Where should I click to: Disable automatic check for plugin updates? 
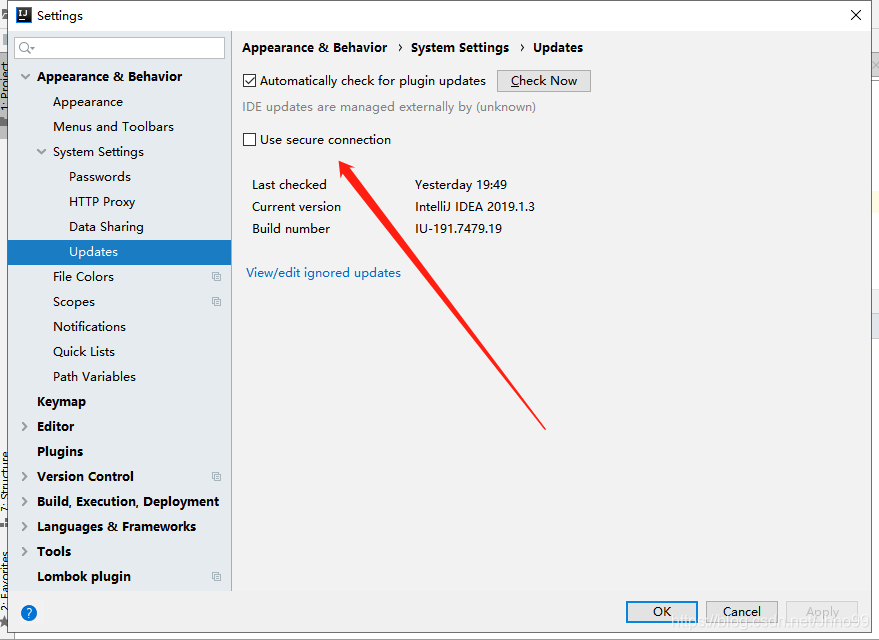tap(249, 81)
